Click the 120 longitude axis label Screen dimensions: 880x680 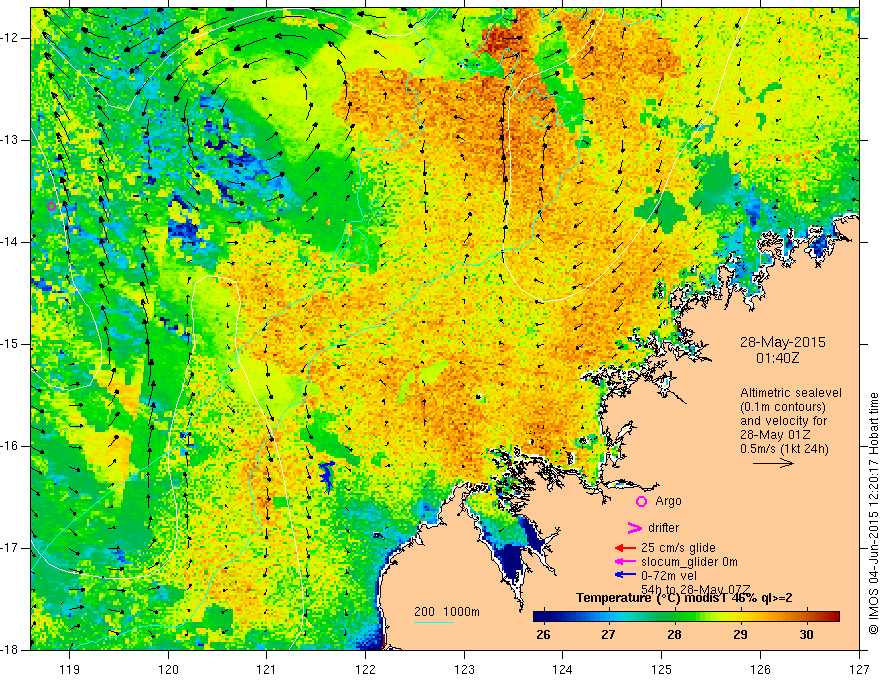click(168, 669)
